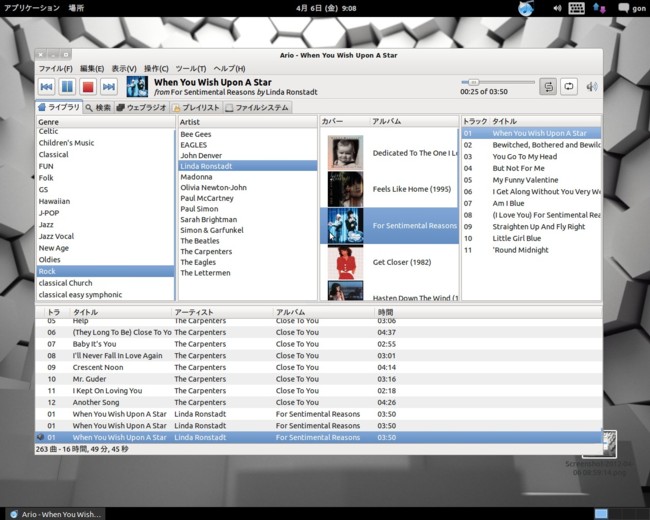Toggle repeat mode button

tap(569, 87)
